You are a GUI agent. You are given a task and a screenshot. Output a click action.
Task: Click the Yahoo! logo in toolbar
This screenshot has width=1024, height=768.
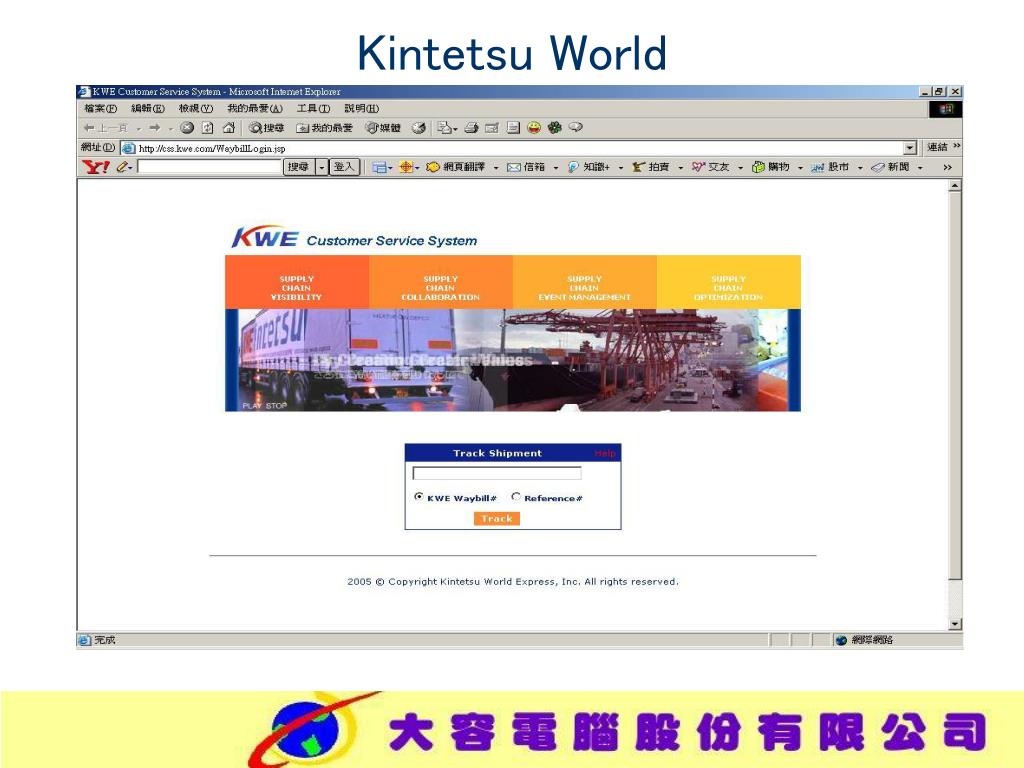pos(96,167)
